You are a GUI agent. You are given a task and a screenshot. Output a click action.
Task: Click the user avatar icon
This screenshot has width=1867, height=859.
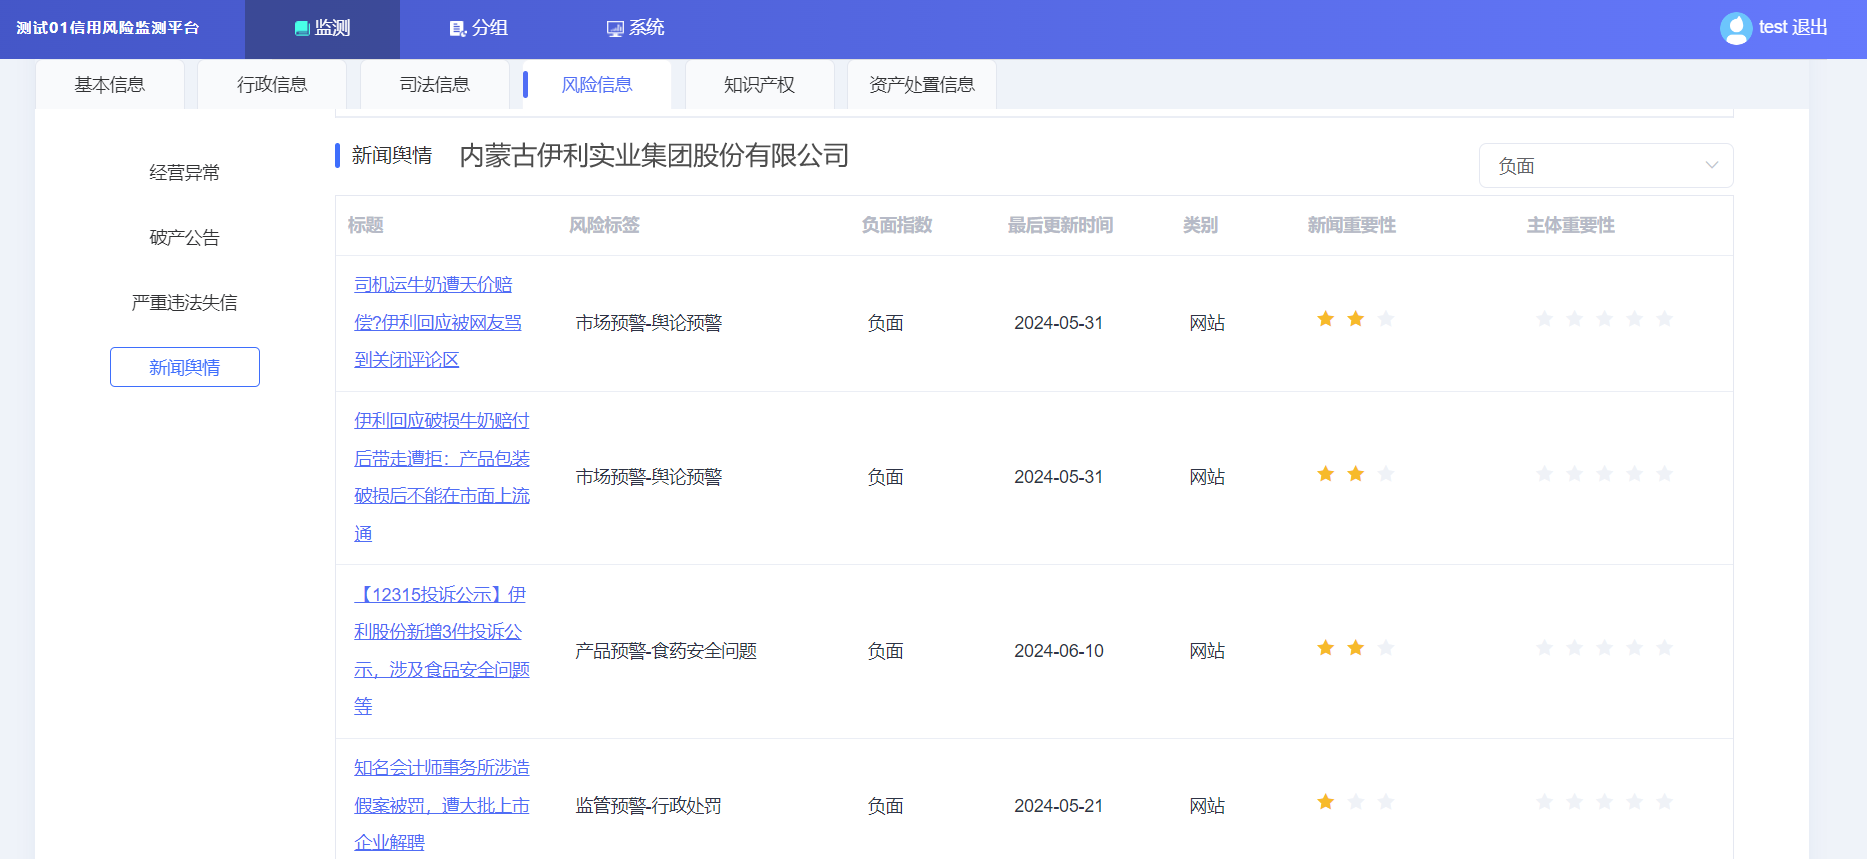pos(1736,28)
